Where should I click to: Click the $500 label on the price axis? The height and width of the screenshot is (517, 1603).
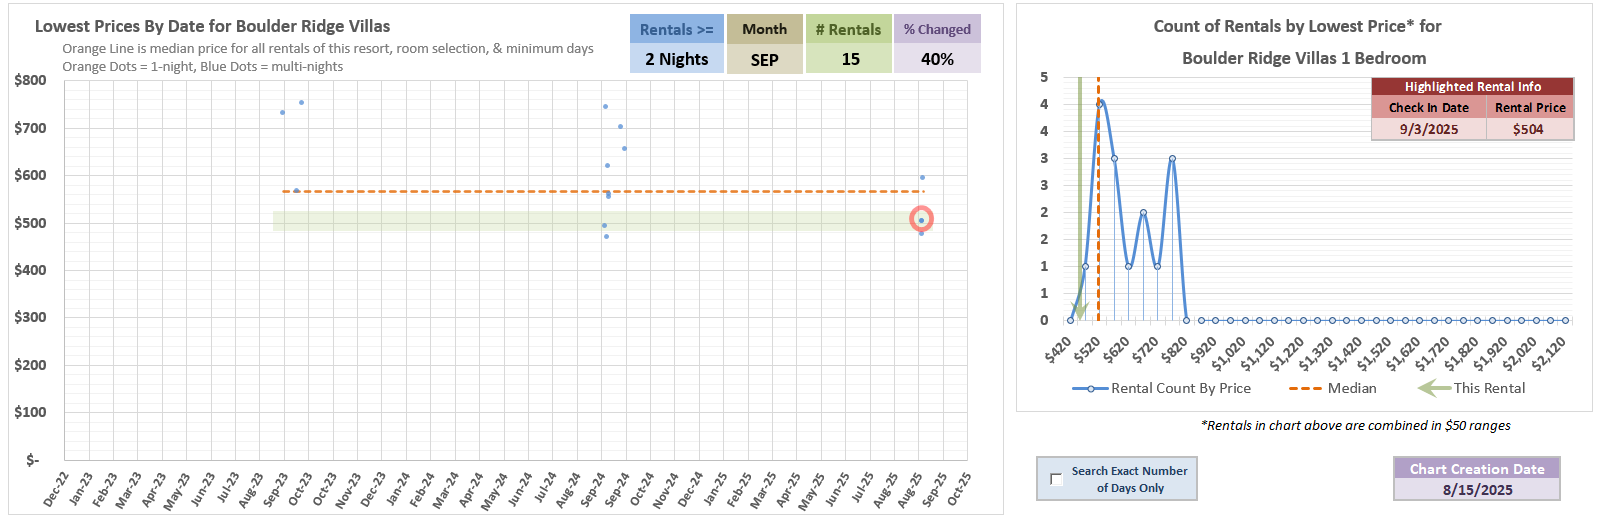(x=30, y=223)
